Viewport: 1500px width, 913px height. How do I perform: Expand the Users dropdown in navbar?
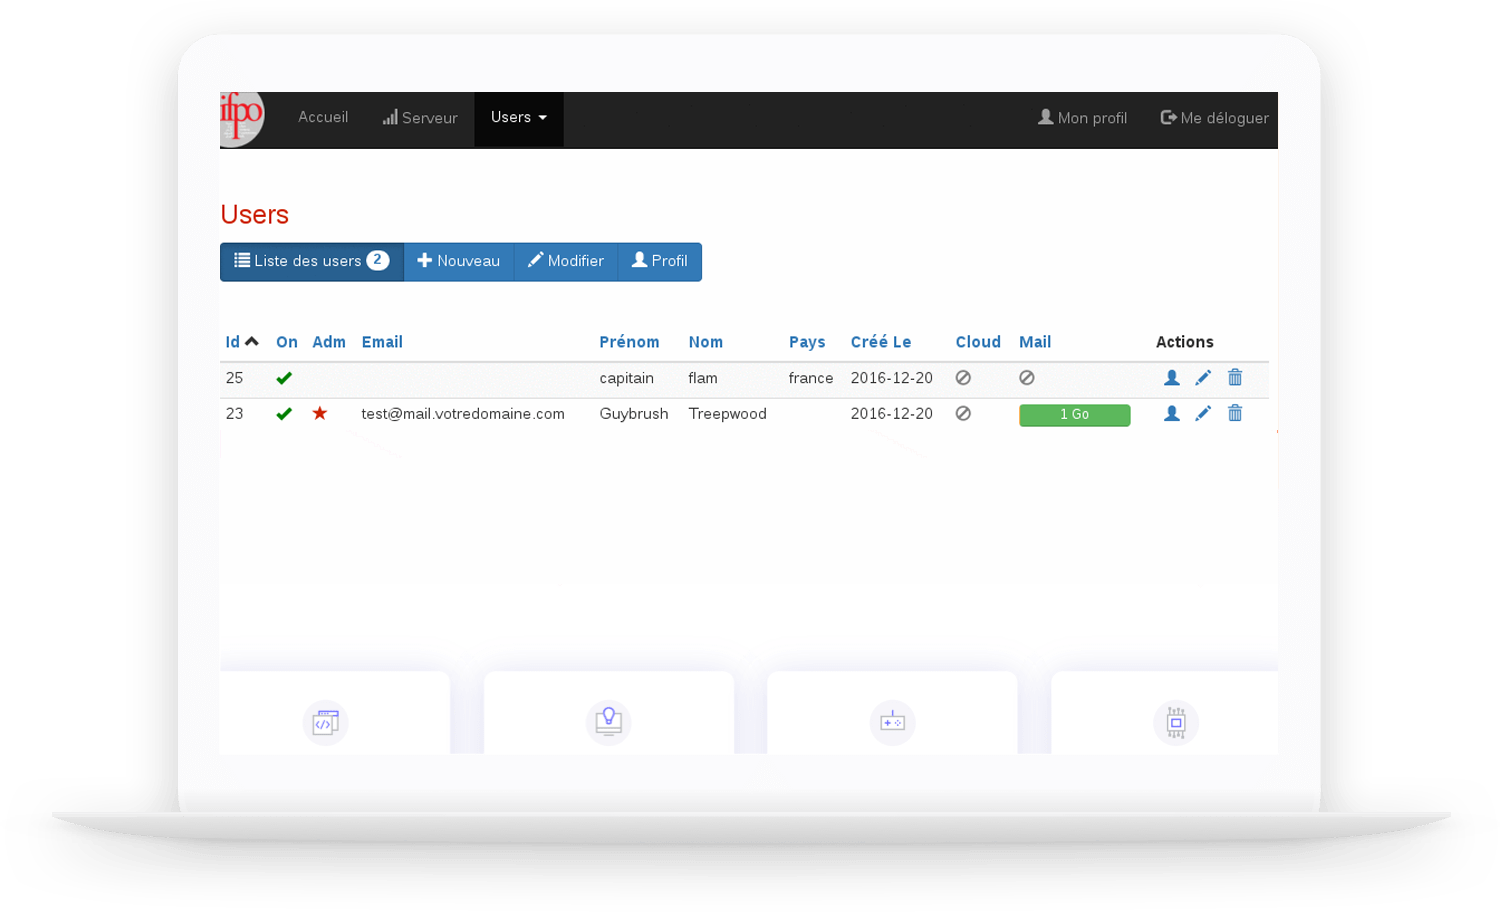(x=519, y=118)
